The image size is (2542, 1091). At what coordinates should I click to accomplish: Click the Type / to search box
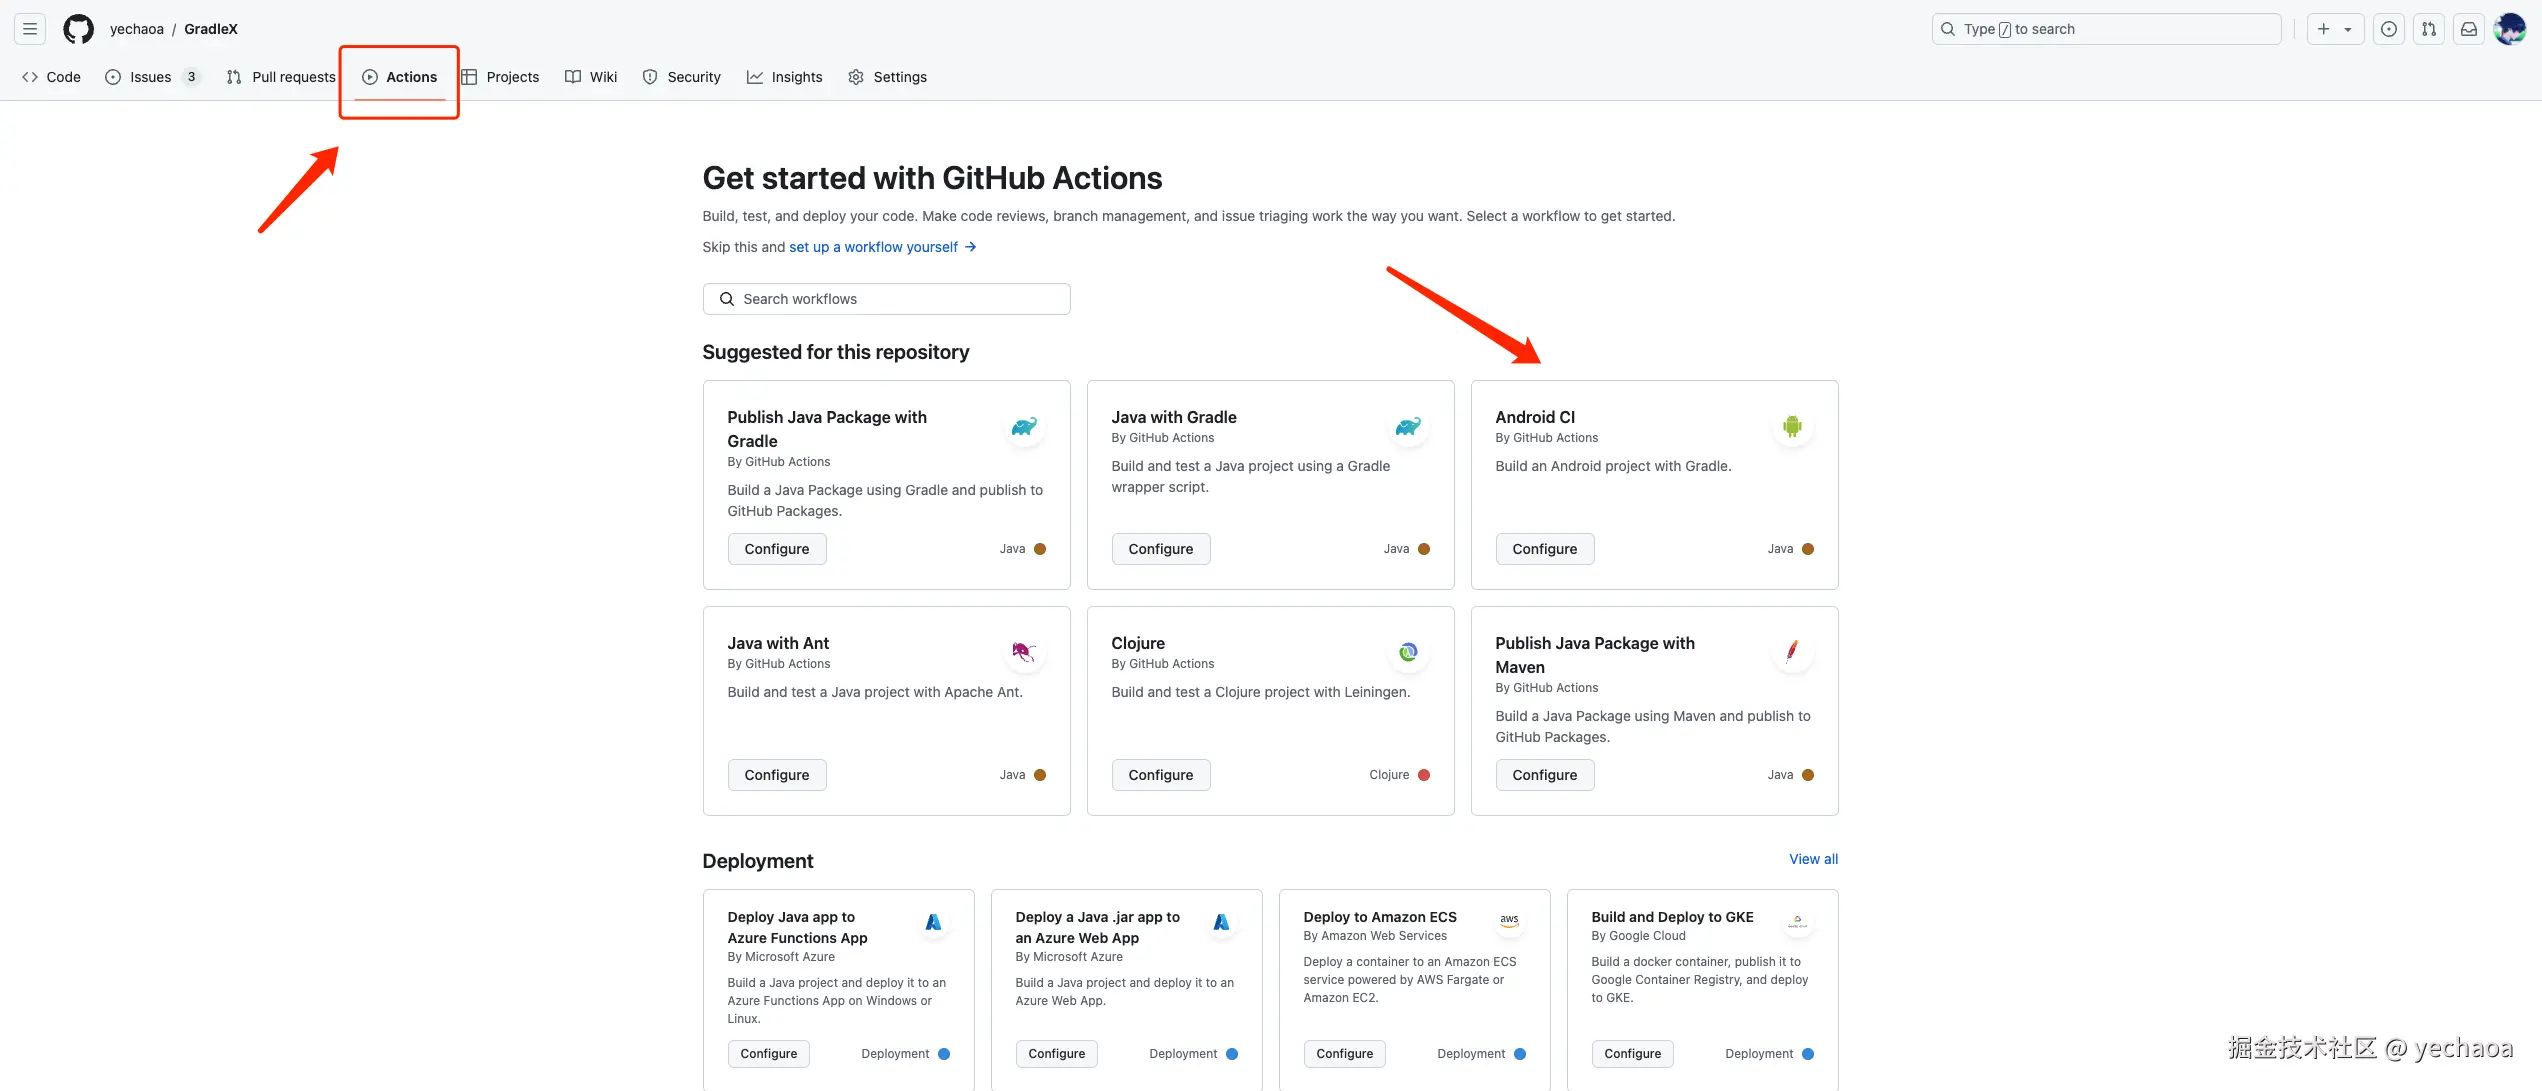pos(2106,29)
